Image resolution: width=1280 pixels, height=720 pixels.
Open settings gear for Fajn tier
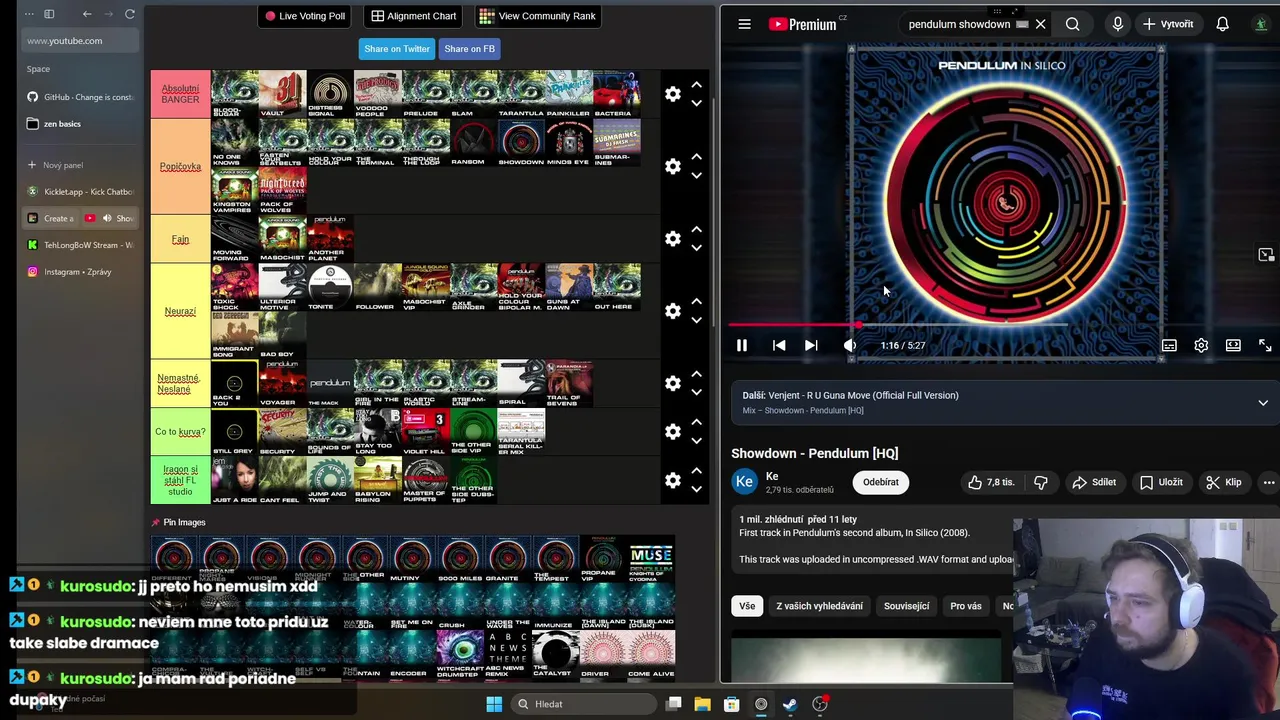(673, 239)
